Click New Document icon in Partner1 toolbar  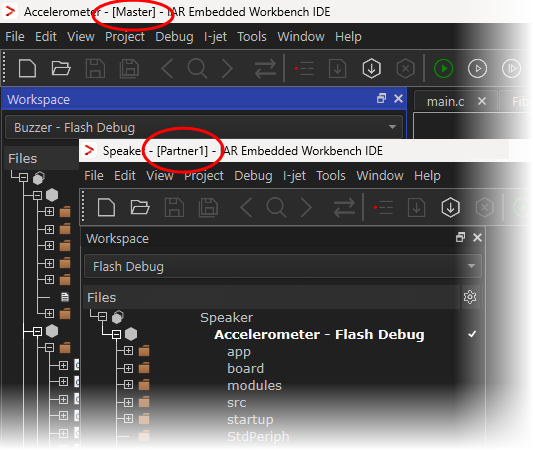106,207
